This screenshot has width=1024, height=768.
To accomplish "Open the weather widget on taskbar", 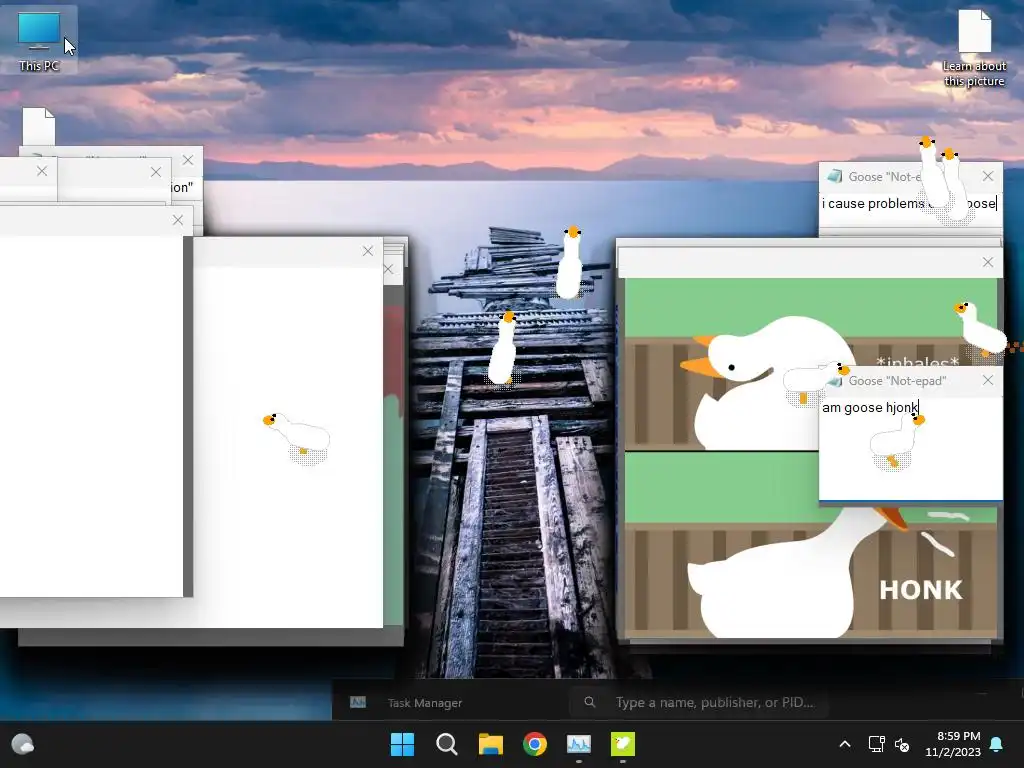I will pyautogui.click(x=22, y=744).
